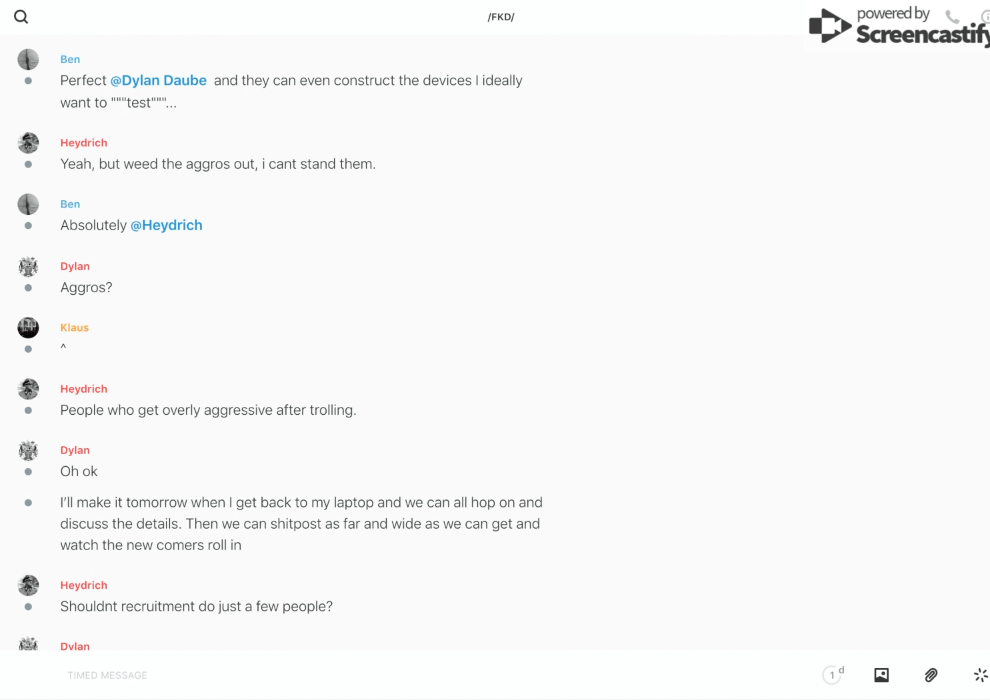Click Dylan's avatar above 'Oh ok'
Image resolution: width=990 pixels, height=700 pixels.
tap(28, 450)
